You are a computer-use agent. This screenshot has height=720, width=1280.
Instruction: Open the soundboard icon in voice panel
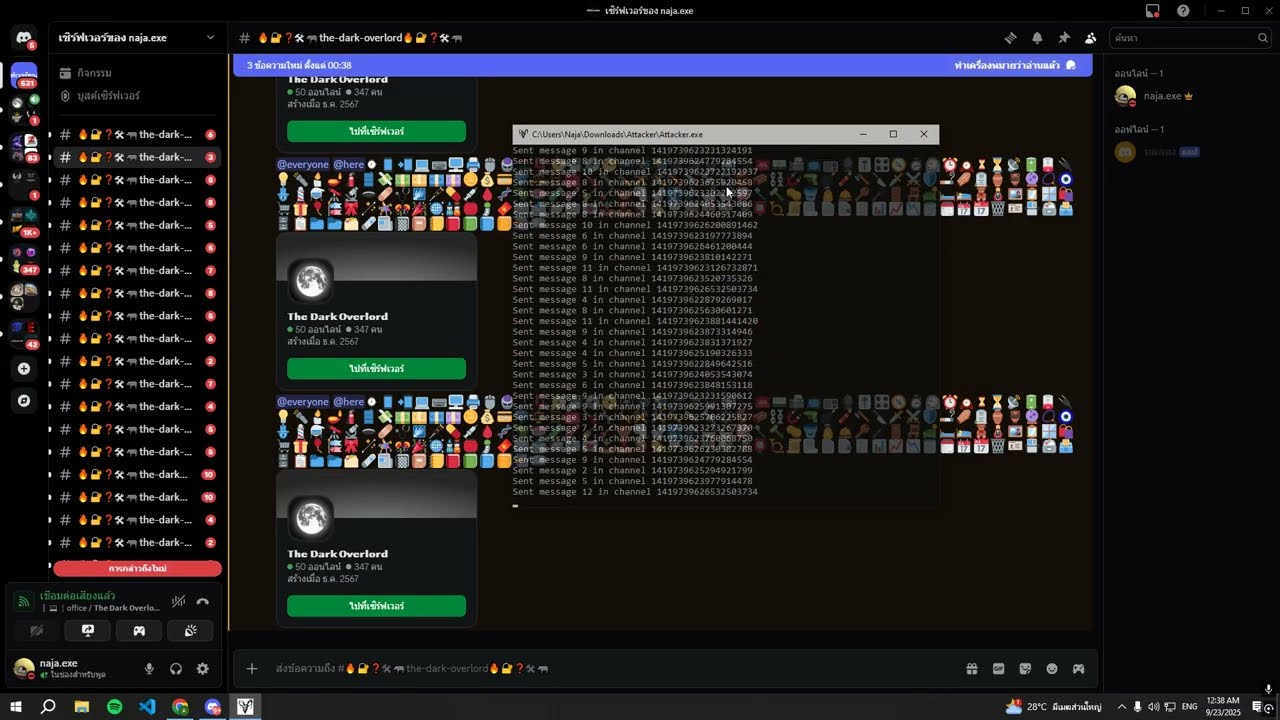click(190, 630)
